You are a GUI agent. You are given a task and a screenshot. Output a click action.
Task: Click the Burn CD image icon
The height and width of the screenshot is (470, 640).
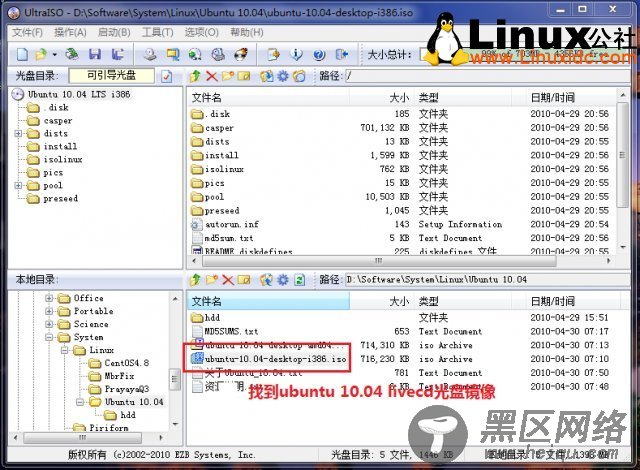point(241,54)
